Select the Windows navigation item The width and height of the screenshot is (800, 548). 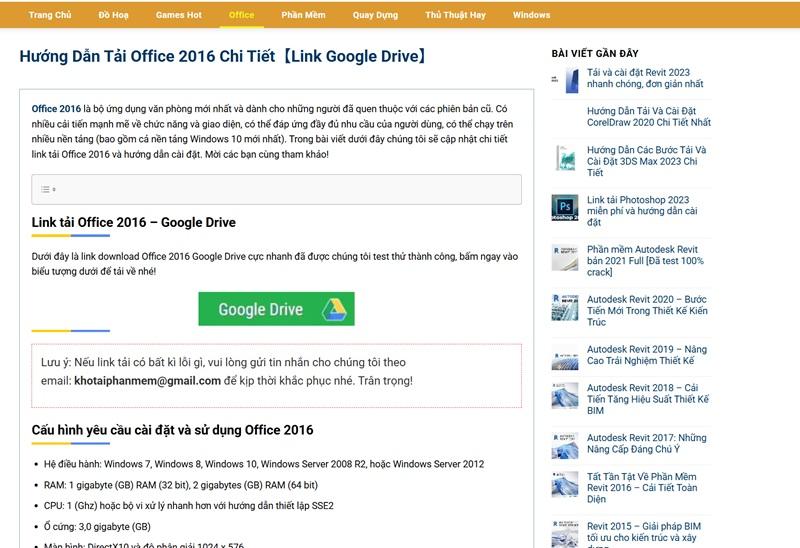pyautogui.click(x=531, y=15)
